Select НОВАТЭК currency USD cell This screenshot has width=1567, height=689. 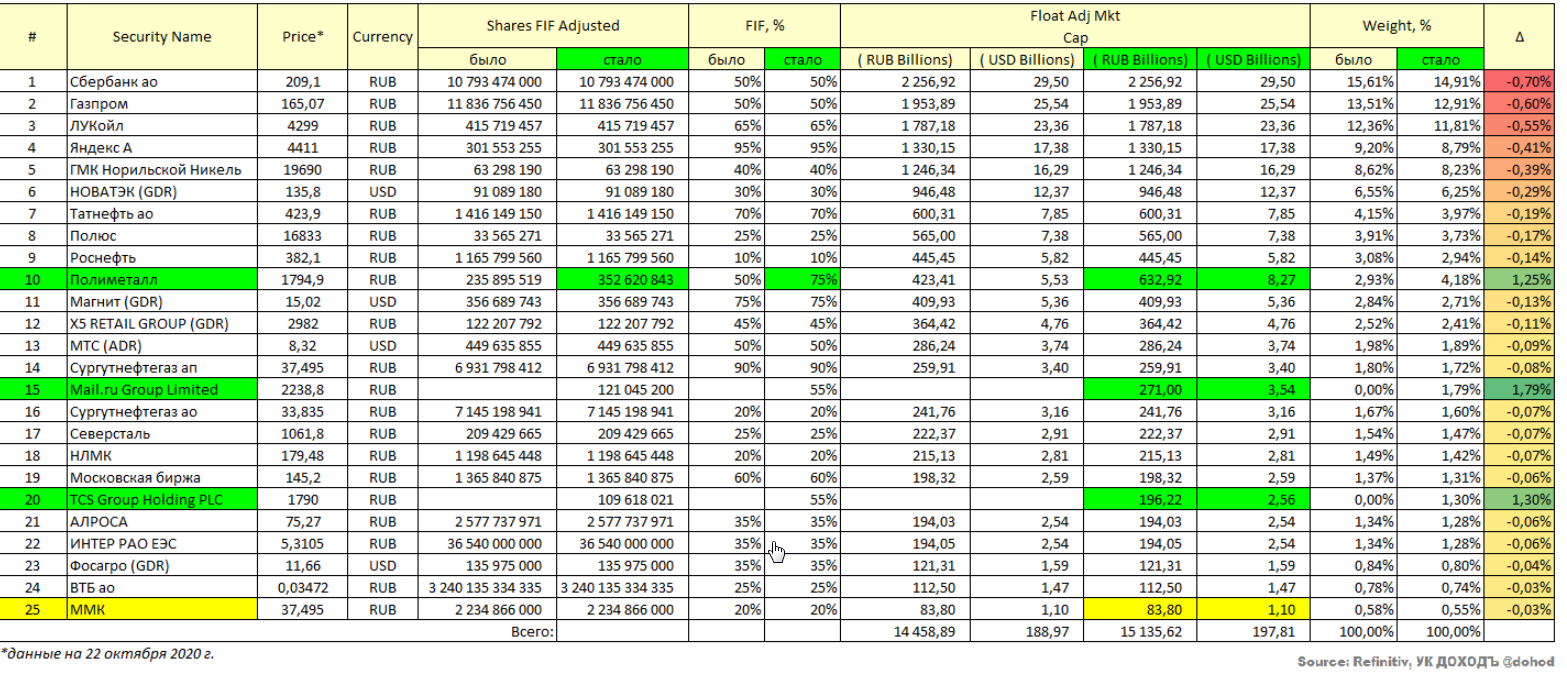coord(383,191)
